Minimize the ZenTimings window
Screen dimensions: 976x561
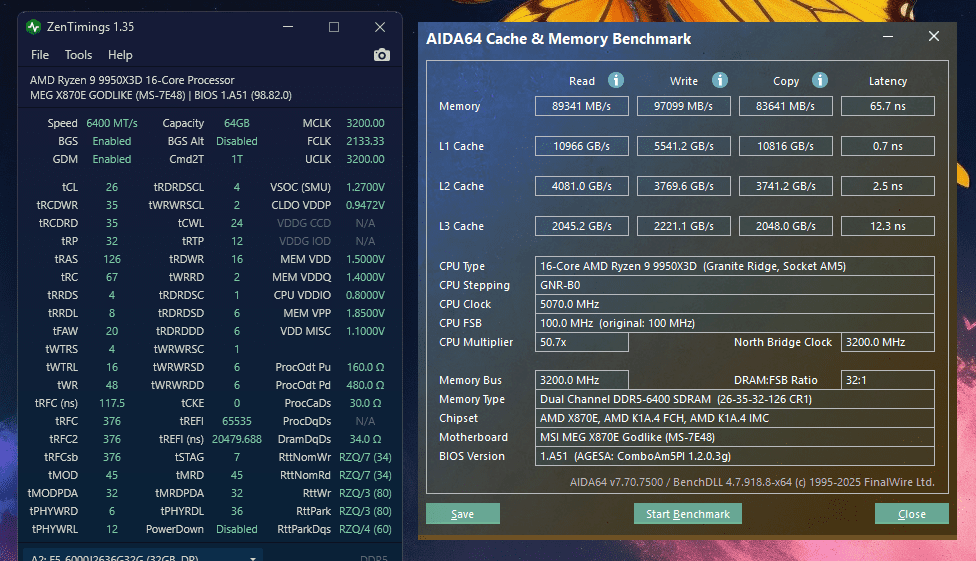click(288, 27)
